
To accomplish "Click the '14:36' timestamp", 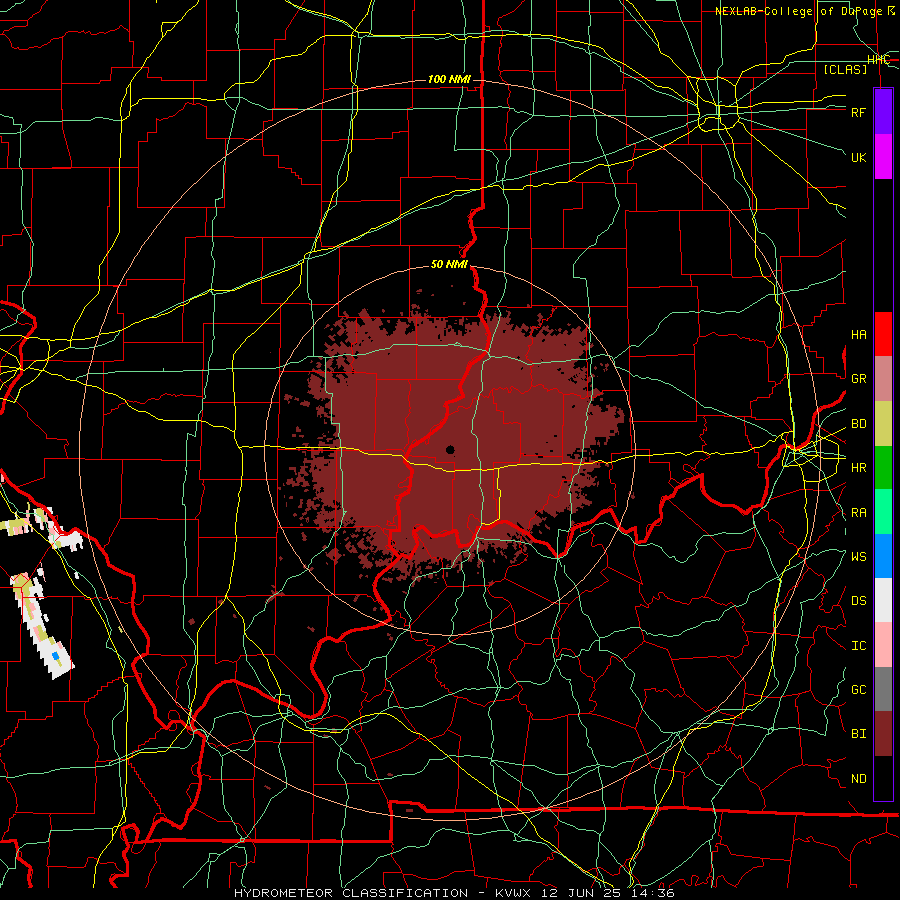I will tap(655, 893).
